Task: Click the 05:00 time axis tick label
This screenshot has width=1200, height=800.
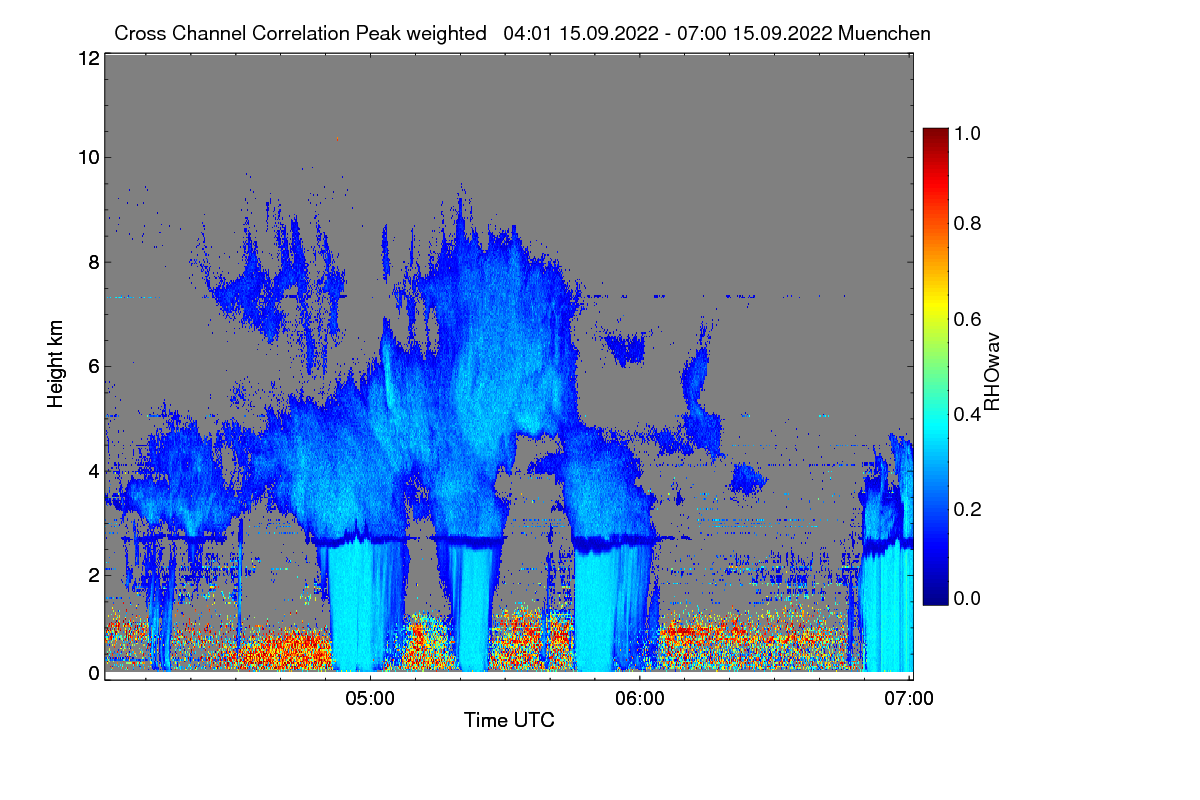Action: click(x=370, y=699)
